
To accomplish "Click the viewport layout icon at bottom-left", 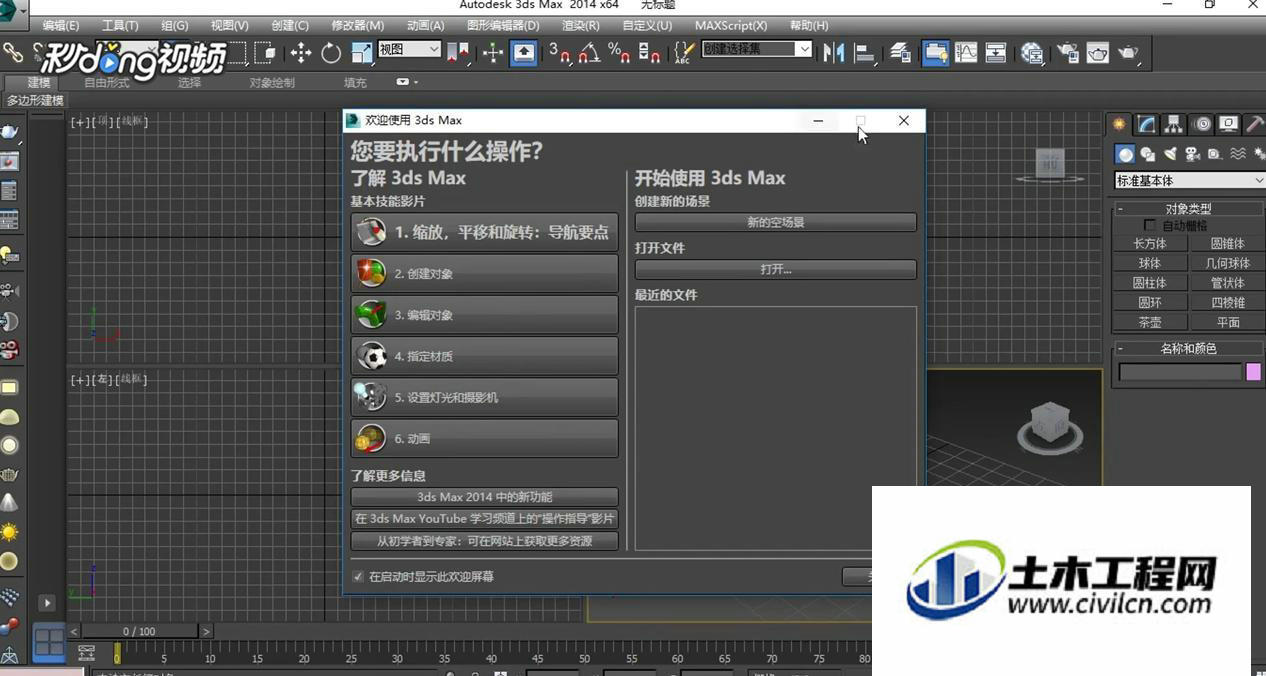I will 49,641.
